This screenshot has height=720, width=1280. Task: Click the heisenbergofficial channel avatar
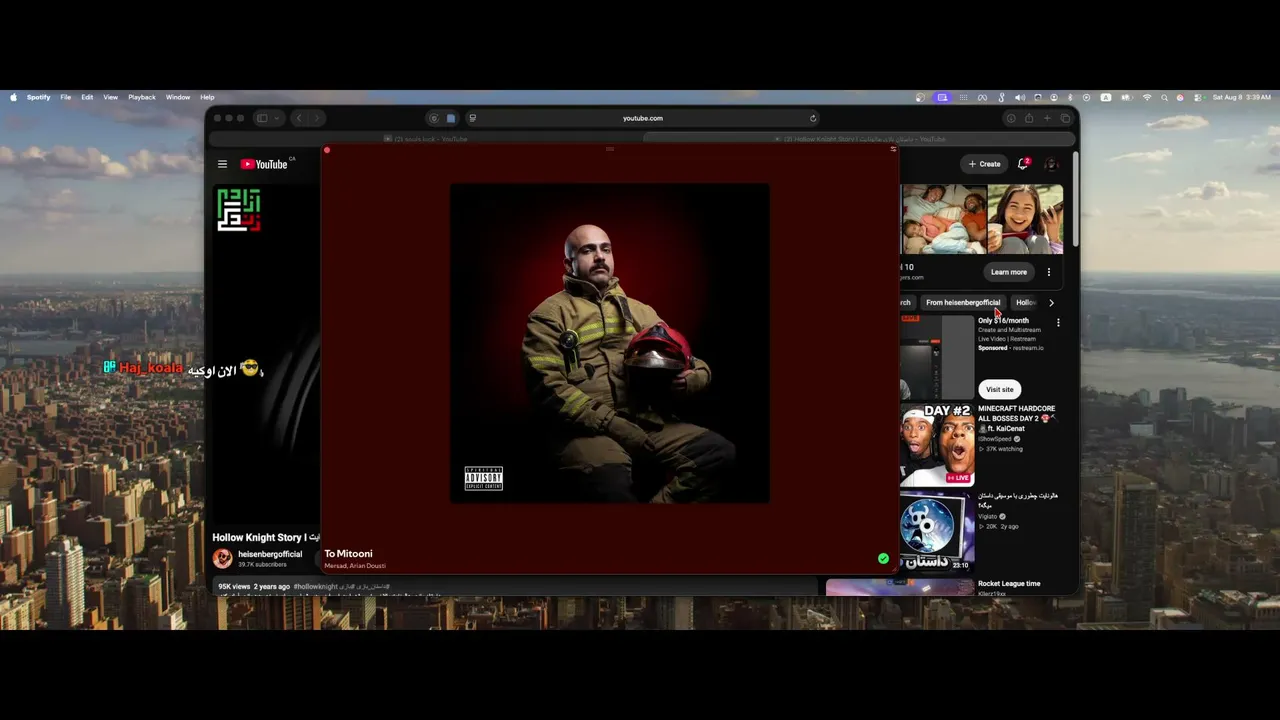pyautogui.click(x=222, y=558)
